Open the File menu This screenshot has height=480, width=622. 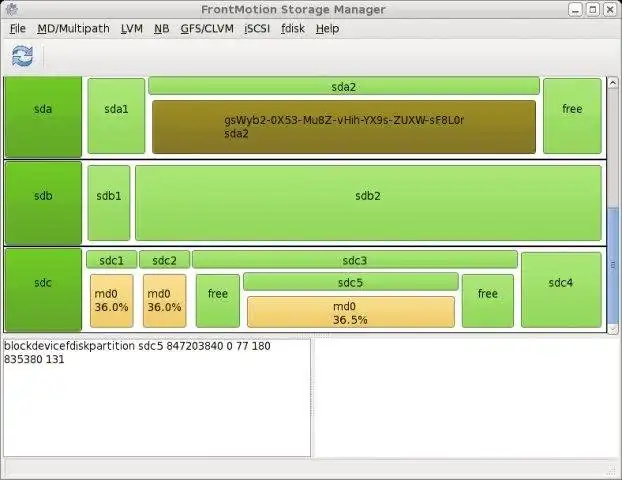pos(17,29)
